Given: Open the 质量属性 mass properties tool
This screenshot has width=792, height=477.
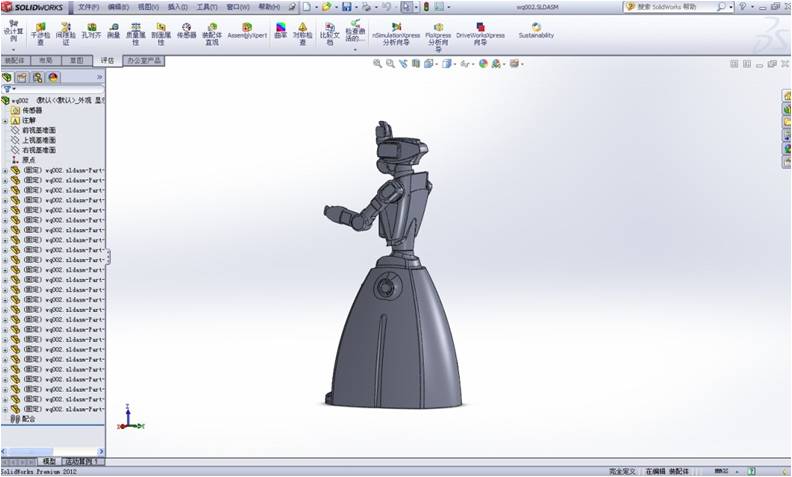Looking at the screenshot, I should (x=136, y=34).
